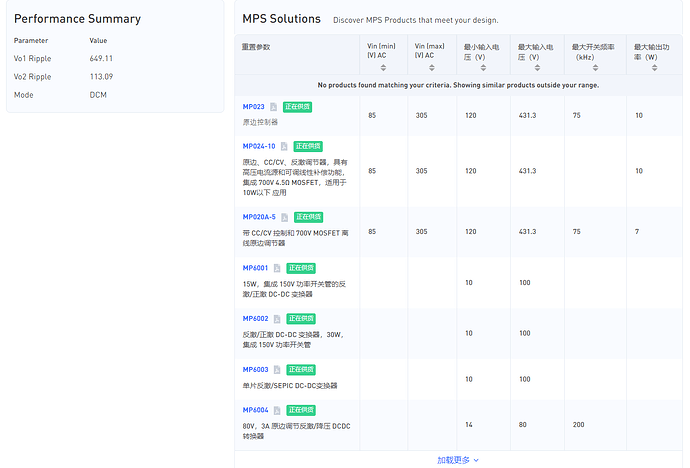Select the Mode value DCM
Viewport: 690px width, 468px height.
pyautogui.click(x=98, y=95)
